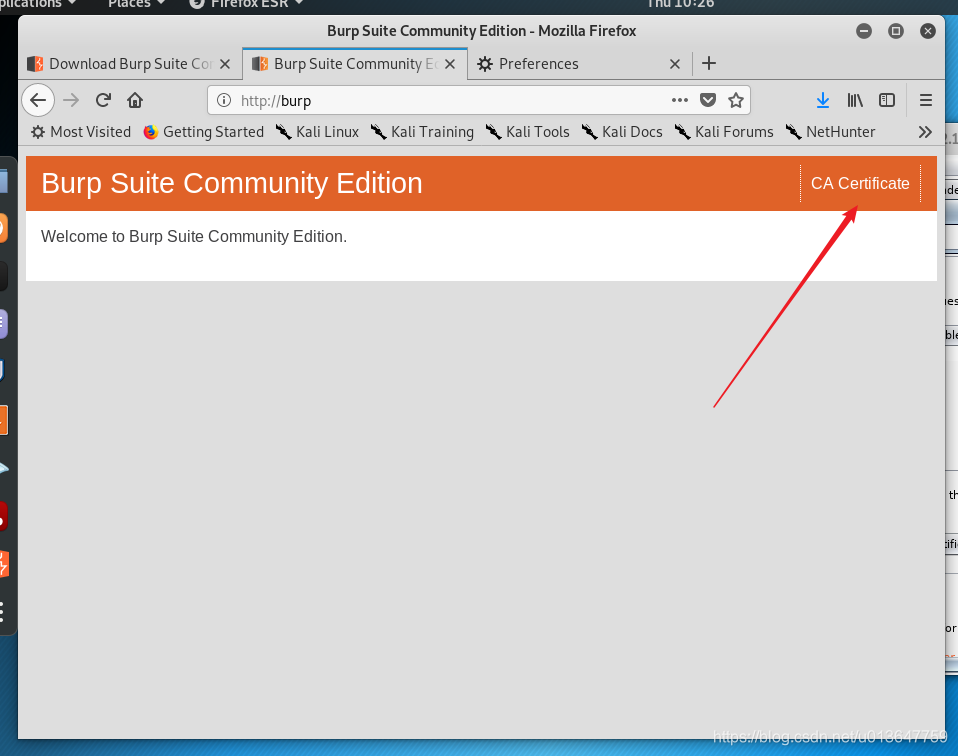The height and width of the screenshot is (756, 958).
Task: Switch to the Download Burp Suite tab
Action: [x=130, y=64]
